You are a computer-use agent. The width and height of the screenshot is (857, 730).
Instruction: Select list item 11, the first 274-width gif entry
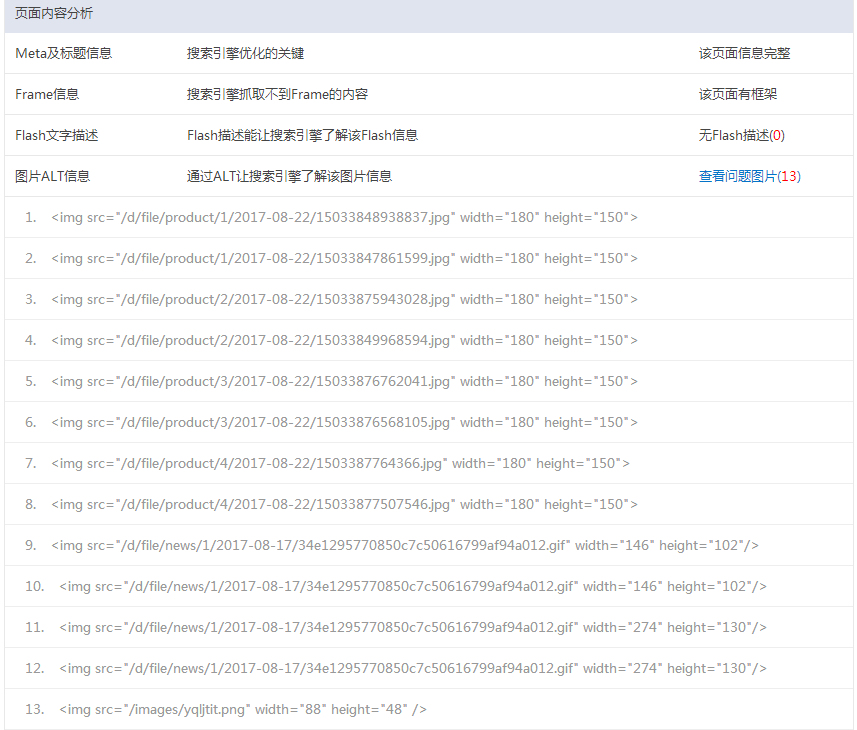tap(412, 627)
